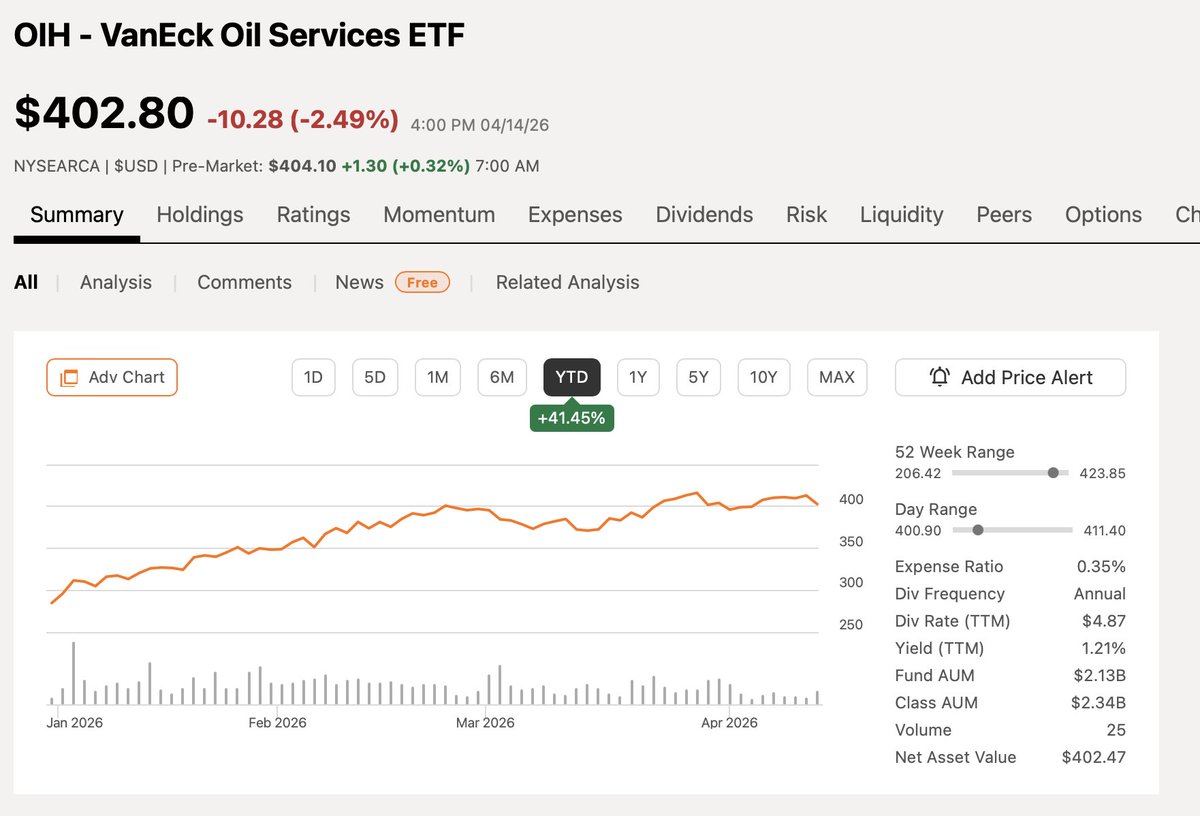
Task: Set chart range to 5Y
Action: tap(698, 377)
